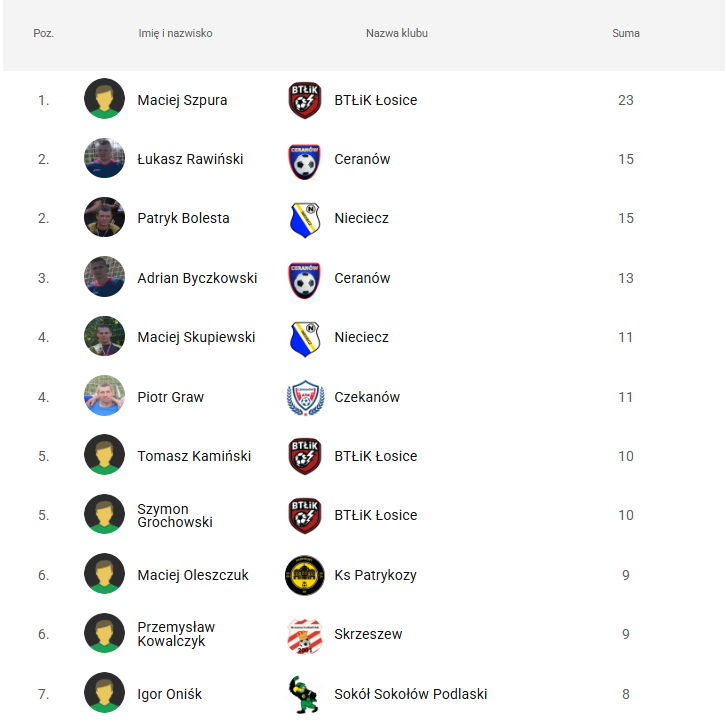Open Łukasz Rawiński's profile photo
The width and height of the screenshot is (726, 722).
click(105, 160)
